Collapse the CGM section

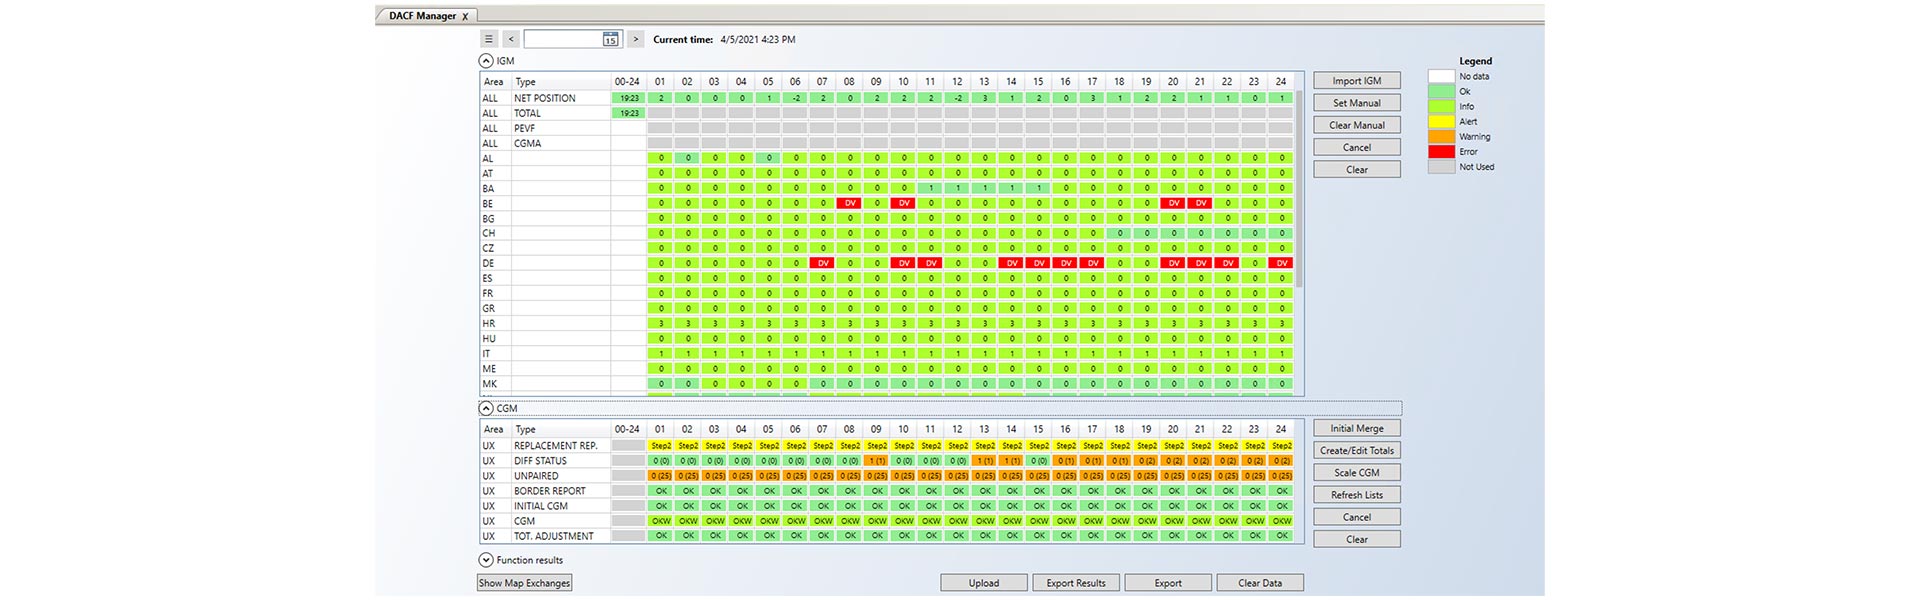[486, 408]
